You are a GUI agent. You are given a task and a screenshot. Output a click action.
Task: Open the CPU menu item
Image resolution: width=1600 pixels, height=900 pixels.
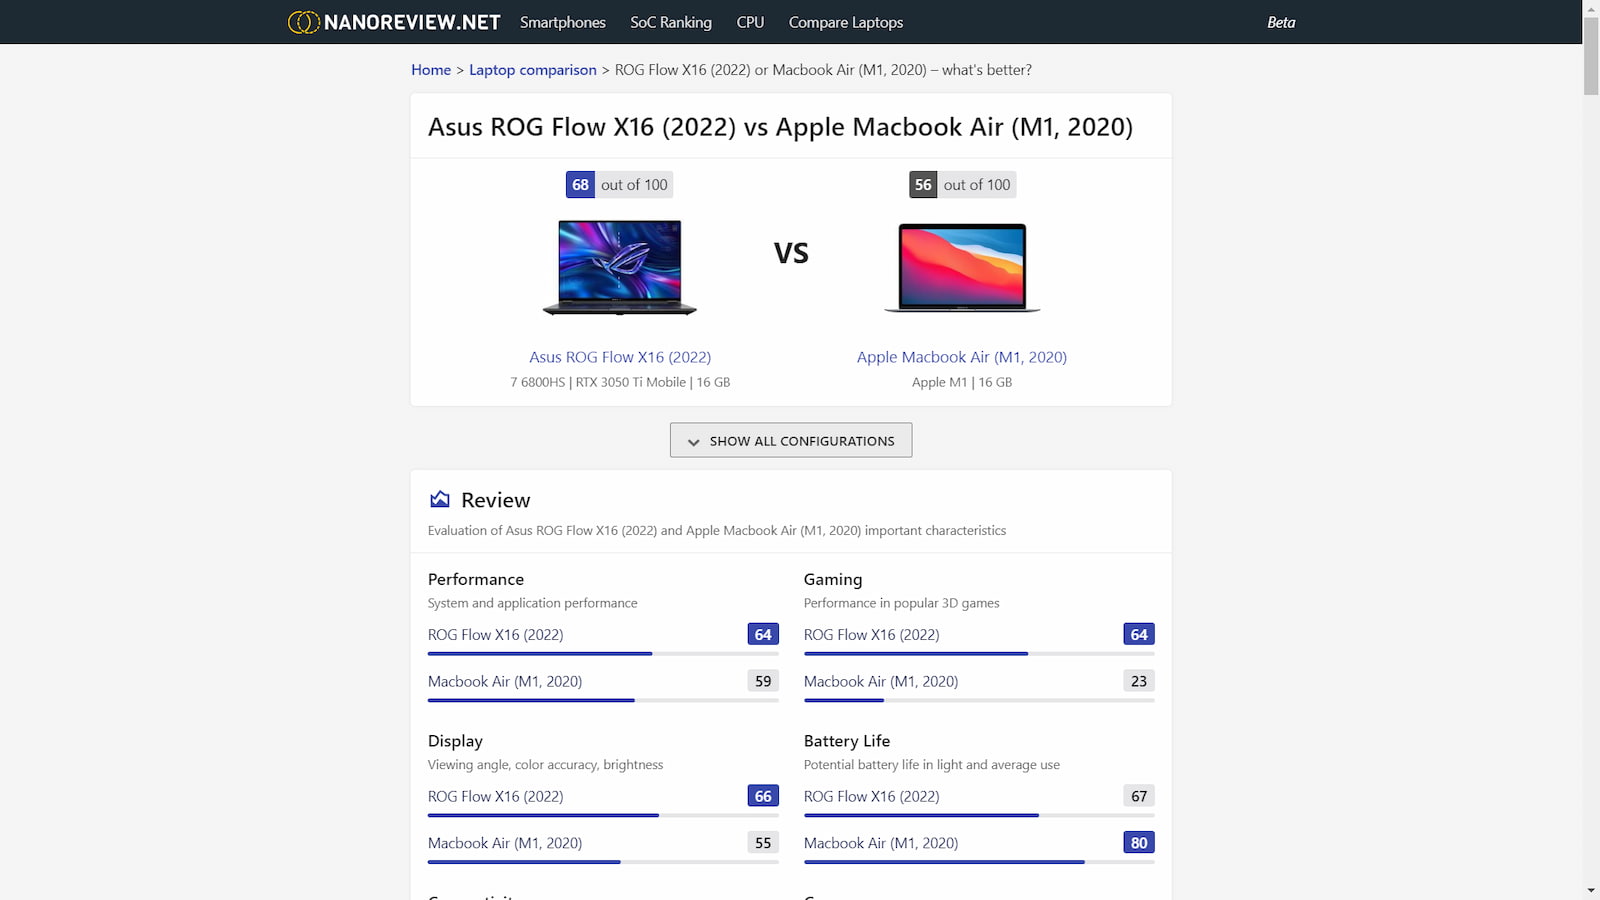pyautogui.click(x=750, y=22)
